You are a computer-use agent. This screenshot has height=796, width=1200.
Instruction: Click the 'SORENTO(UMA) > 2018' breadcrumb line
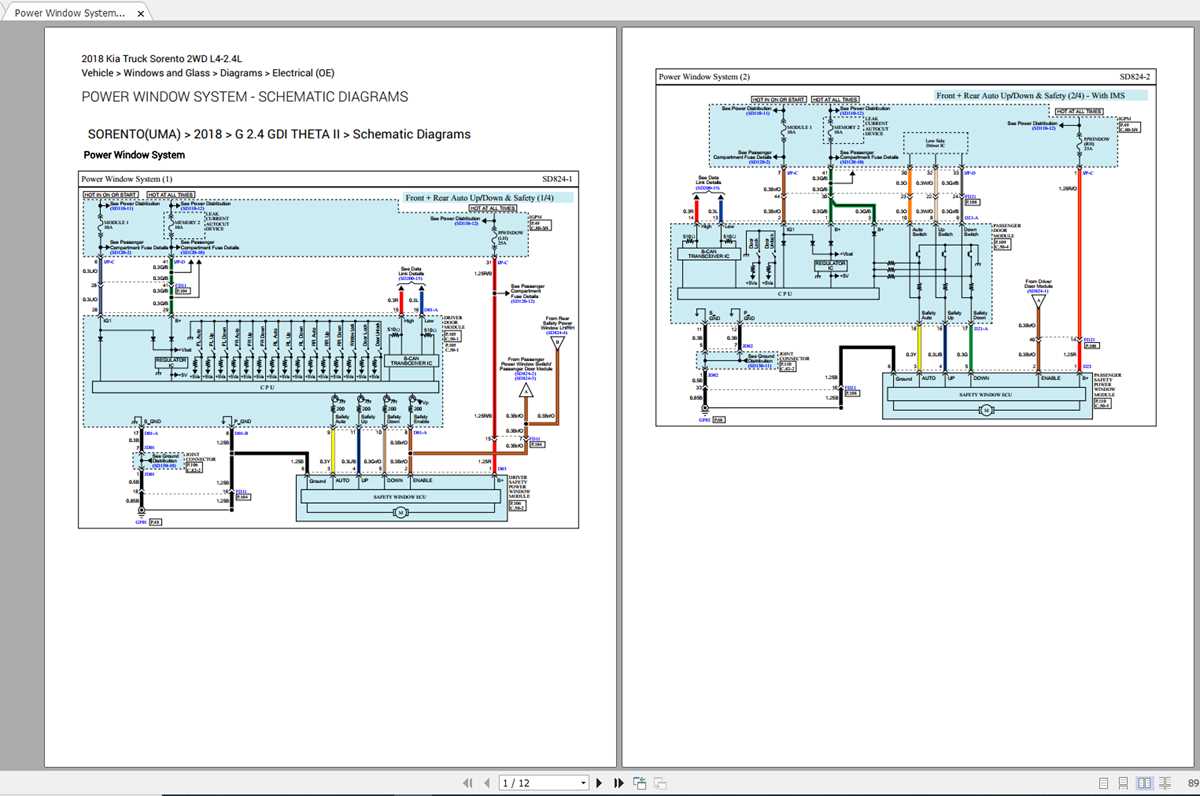(279, 134)
